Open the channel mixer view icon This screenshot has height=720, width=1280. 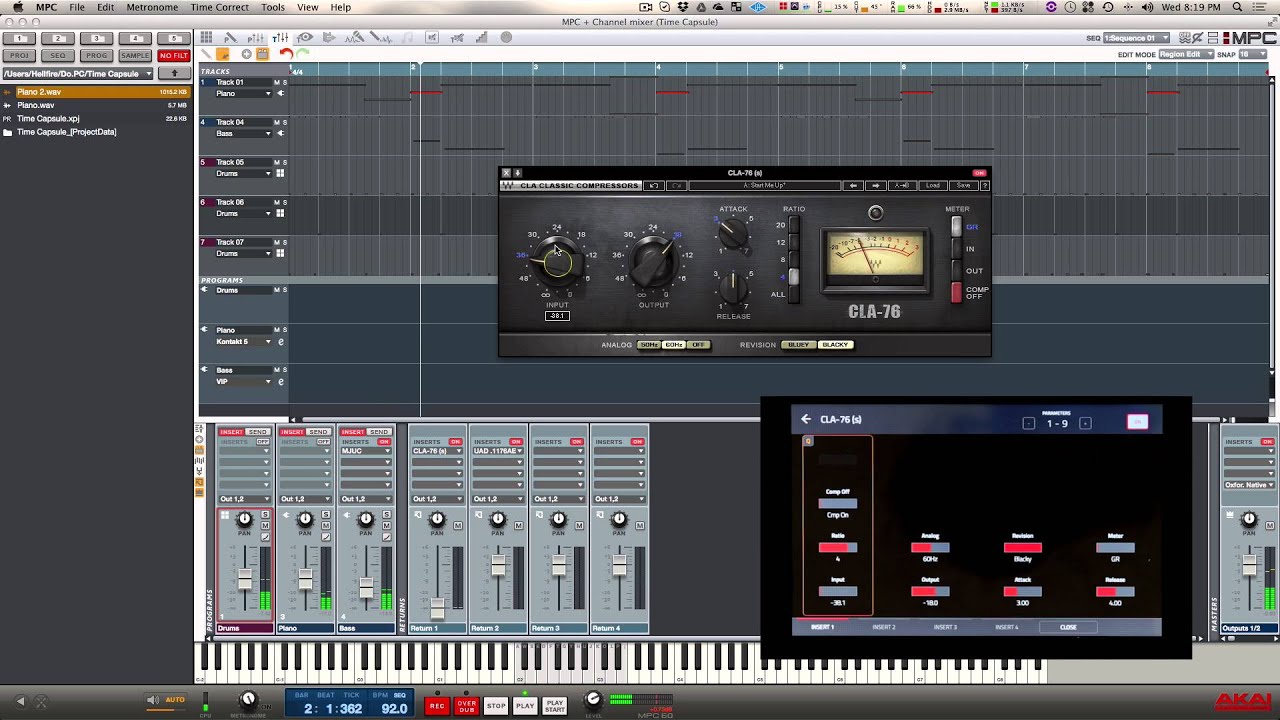pos(280,37)
